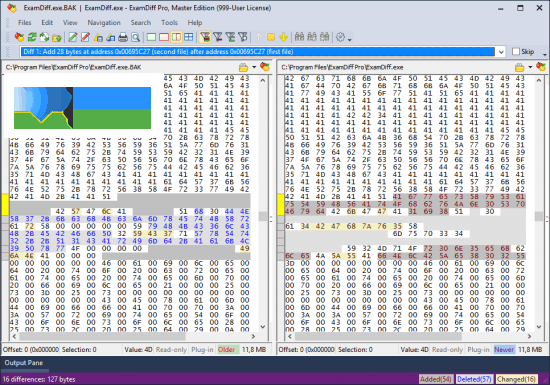This screenshot has height=385, width=550.
Task: Click the Compare files toolbar icon
Action: tap(19, 37)
